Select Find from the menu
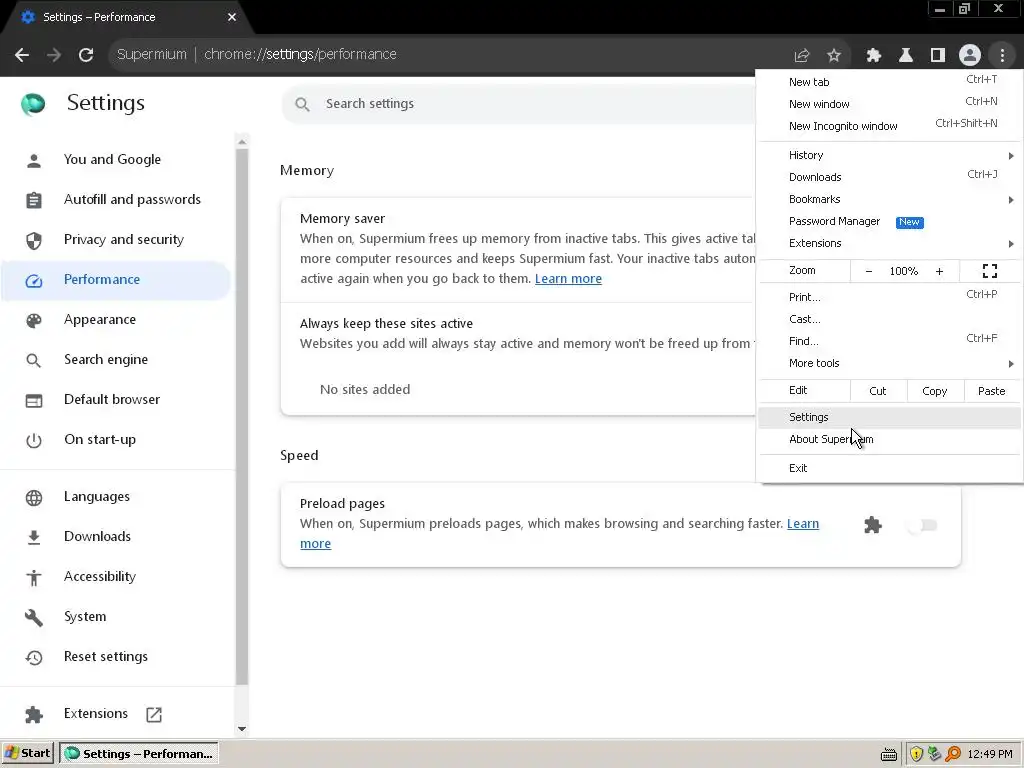1024x768 pixels. [x=889, y=341]
